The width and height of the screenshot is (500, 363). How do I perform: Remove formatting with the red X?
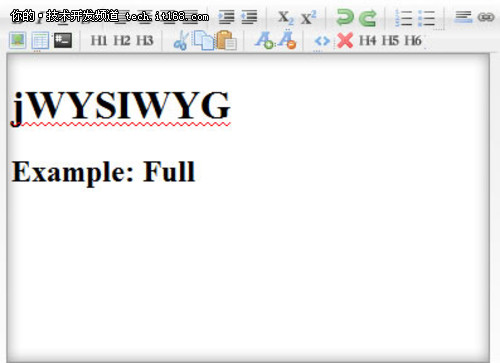345,41
